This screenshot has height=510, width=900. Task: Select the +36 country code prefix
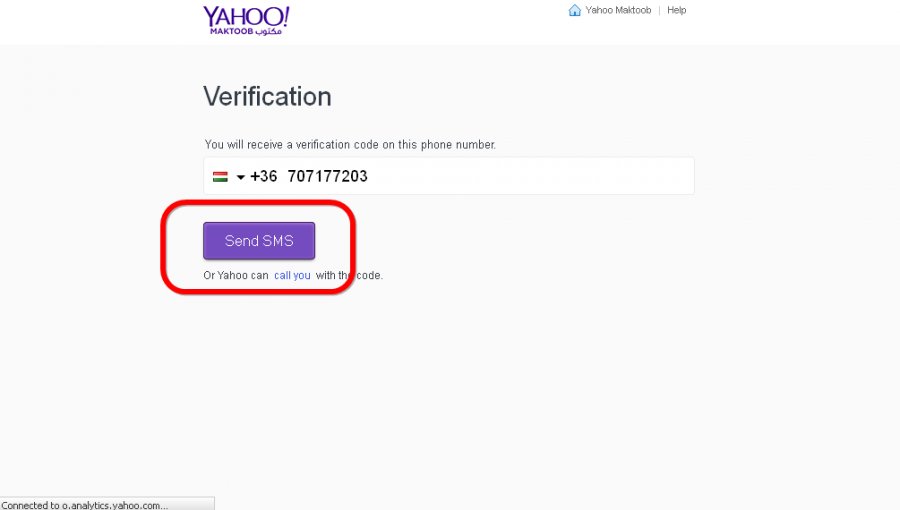263,176
